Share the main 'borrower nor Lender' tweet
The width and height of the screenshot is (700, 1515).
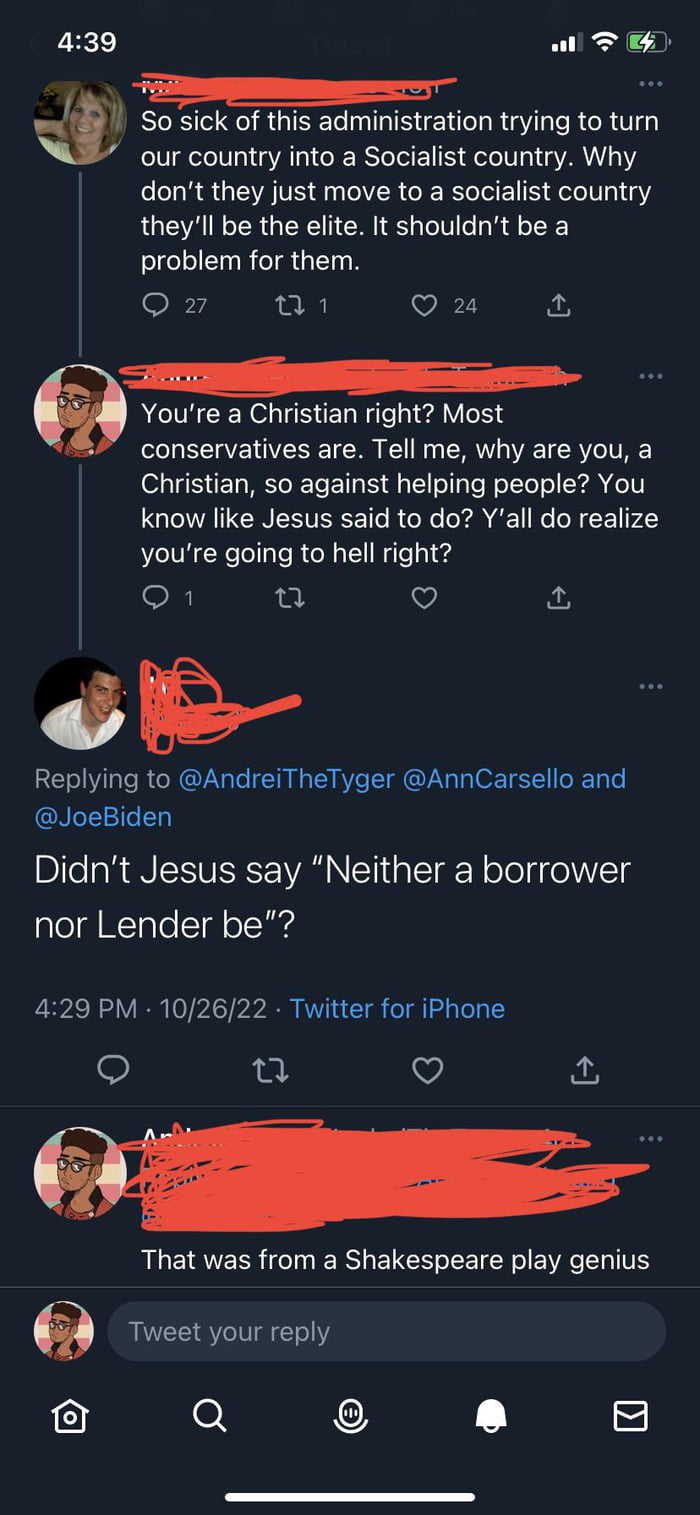[x=584, y=1071]
